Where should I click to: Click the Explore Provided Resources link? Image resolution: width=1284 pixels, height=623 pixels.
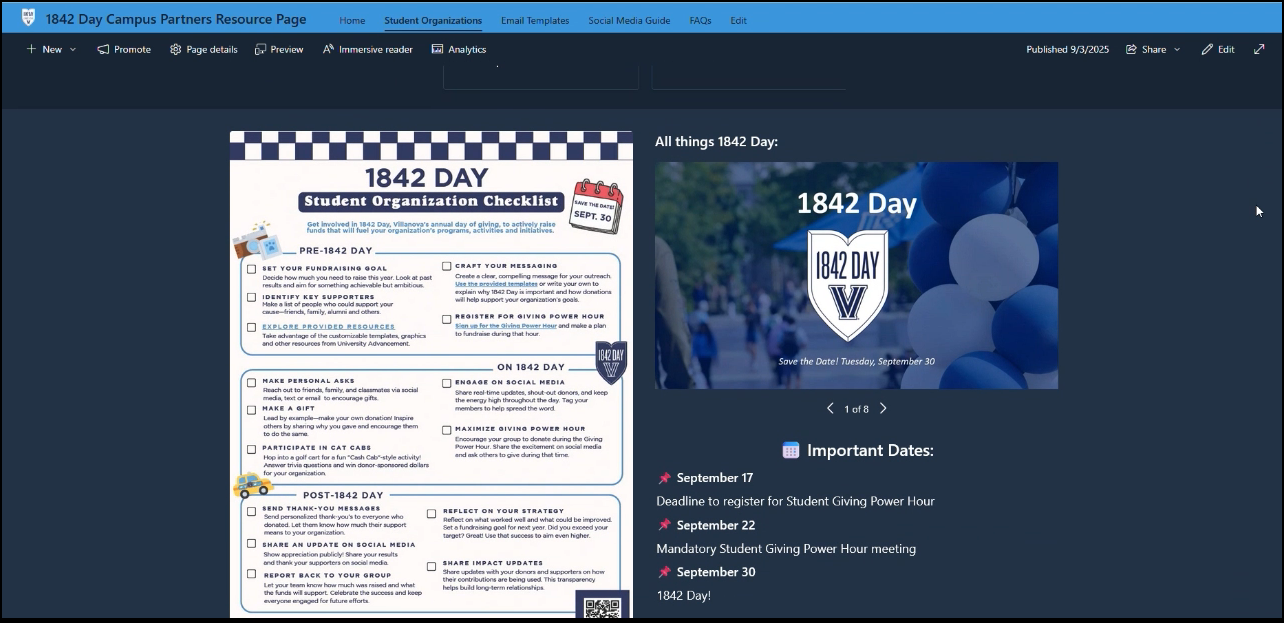pyautogui.click(x=328, y=326)
